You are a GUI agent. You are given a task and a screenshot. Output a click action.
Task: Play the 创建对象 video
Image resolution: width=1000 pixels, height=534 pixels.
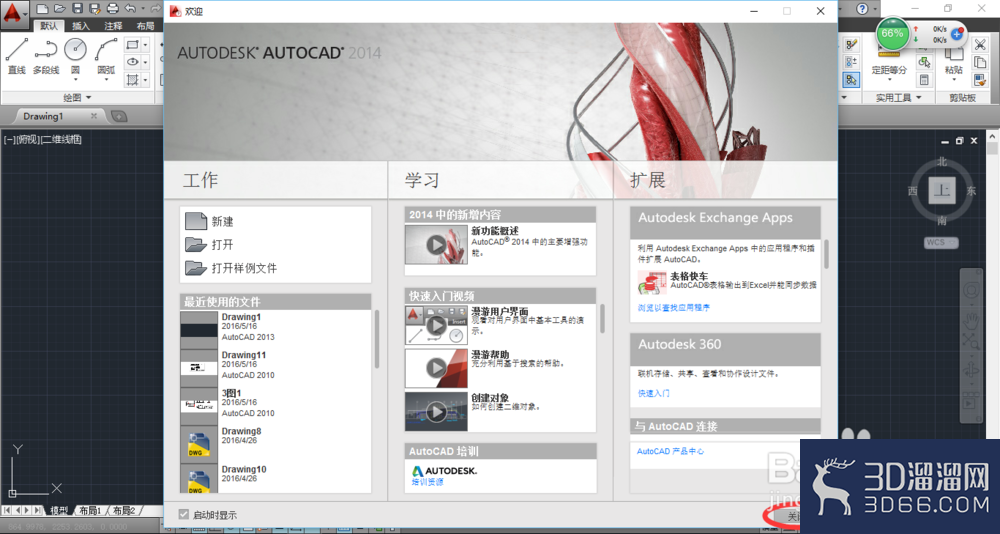436,411
